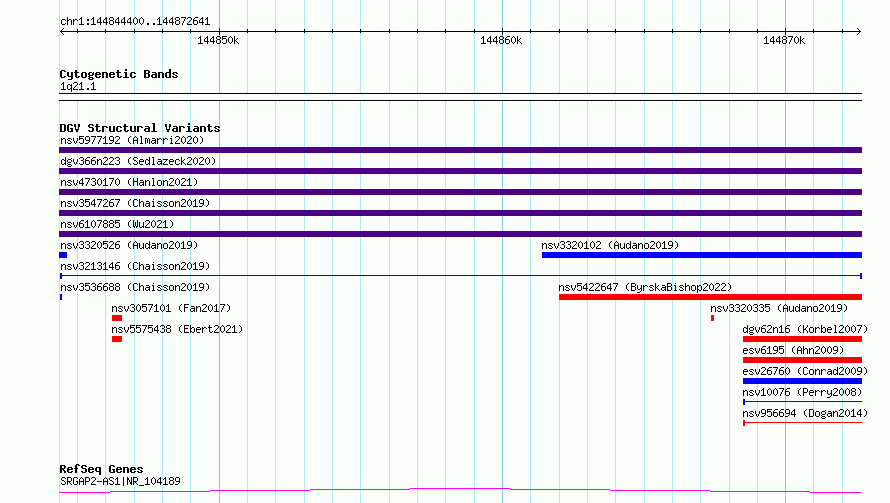Open dgv62n16 (Korbel2007) variant
Image resolution: width=890 pixels, height=503 pixels.
click(805, 329)
